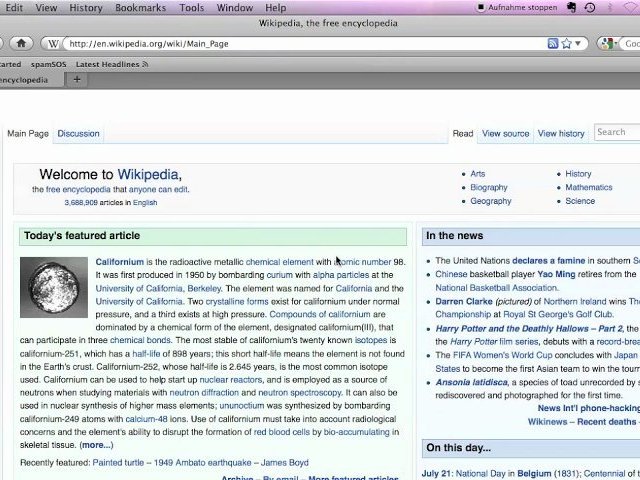Open Time Machine icon in menu bar

pos(590,8)
